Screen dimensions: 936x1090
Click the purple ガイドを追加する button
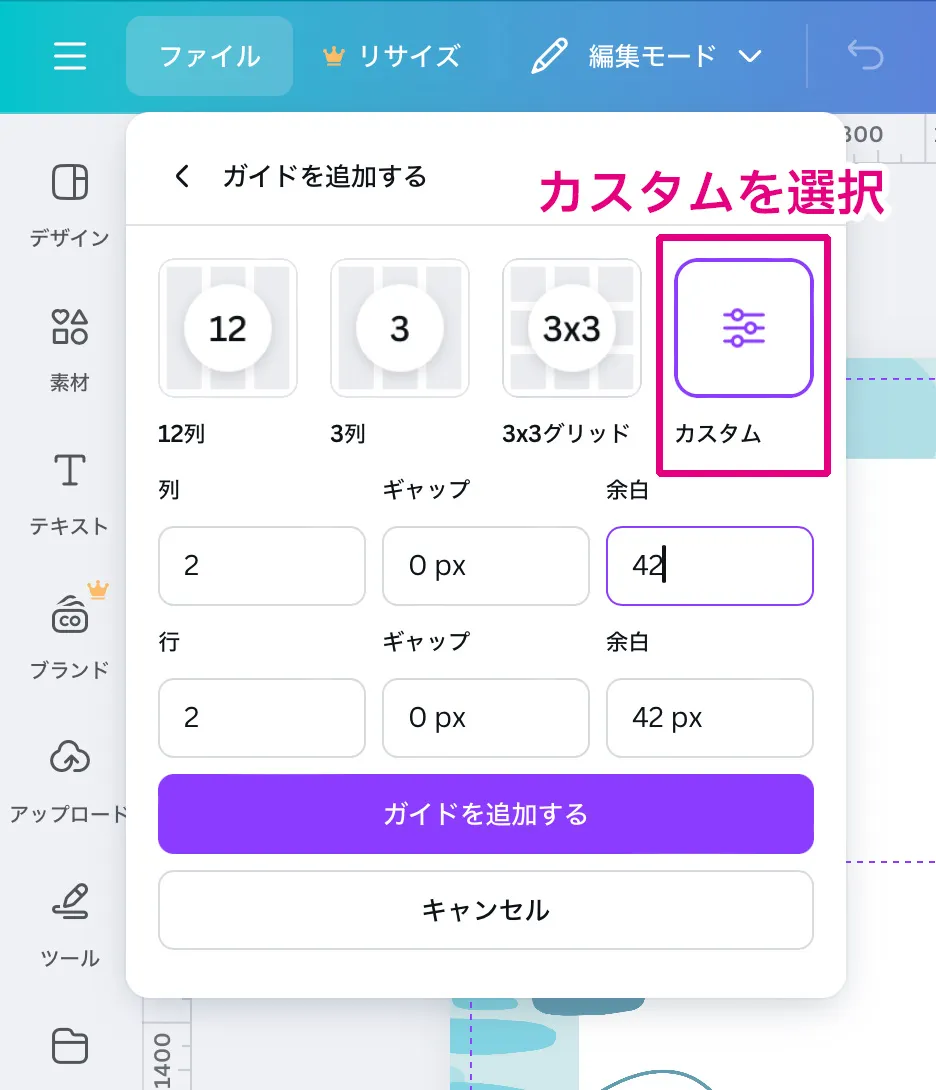click(x=485, y=814)
